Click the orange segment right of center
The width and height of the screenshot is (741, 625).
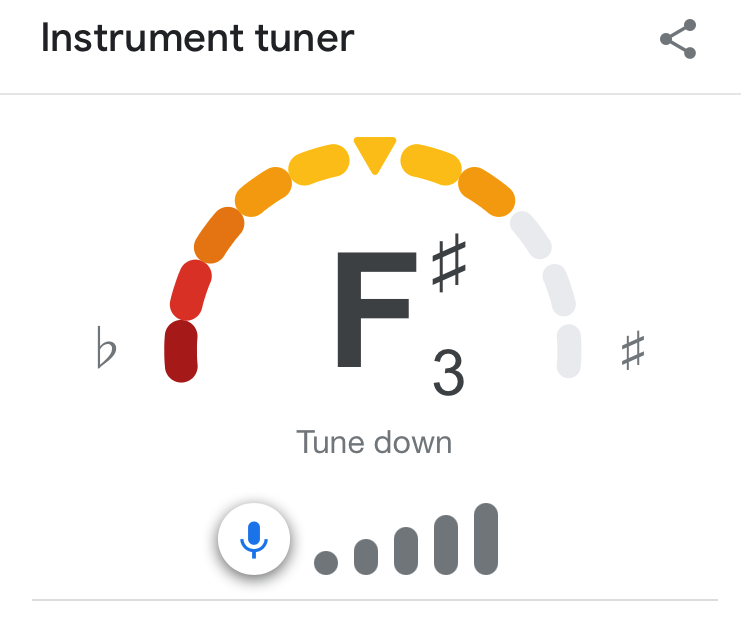coord(487,191)
